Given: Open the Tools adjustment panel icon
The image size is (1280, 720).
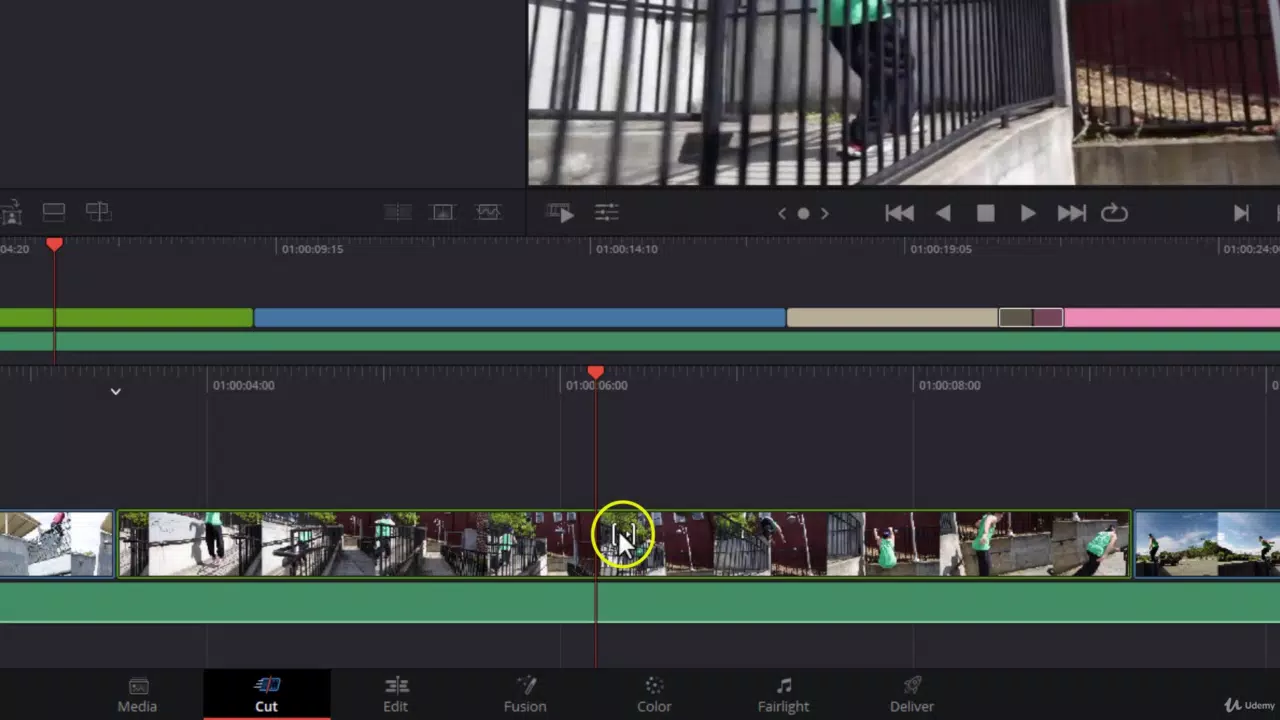Looking at the screenshot, I should coord(607,212).
